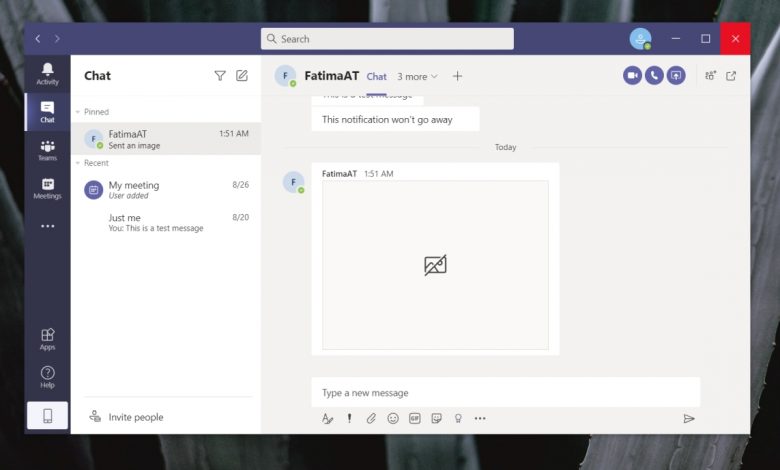
Task: Open the Help menu
Action: click(47, 377)
